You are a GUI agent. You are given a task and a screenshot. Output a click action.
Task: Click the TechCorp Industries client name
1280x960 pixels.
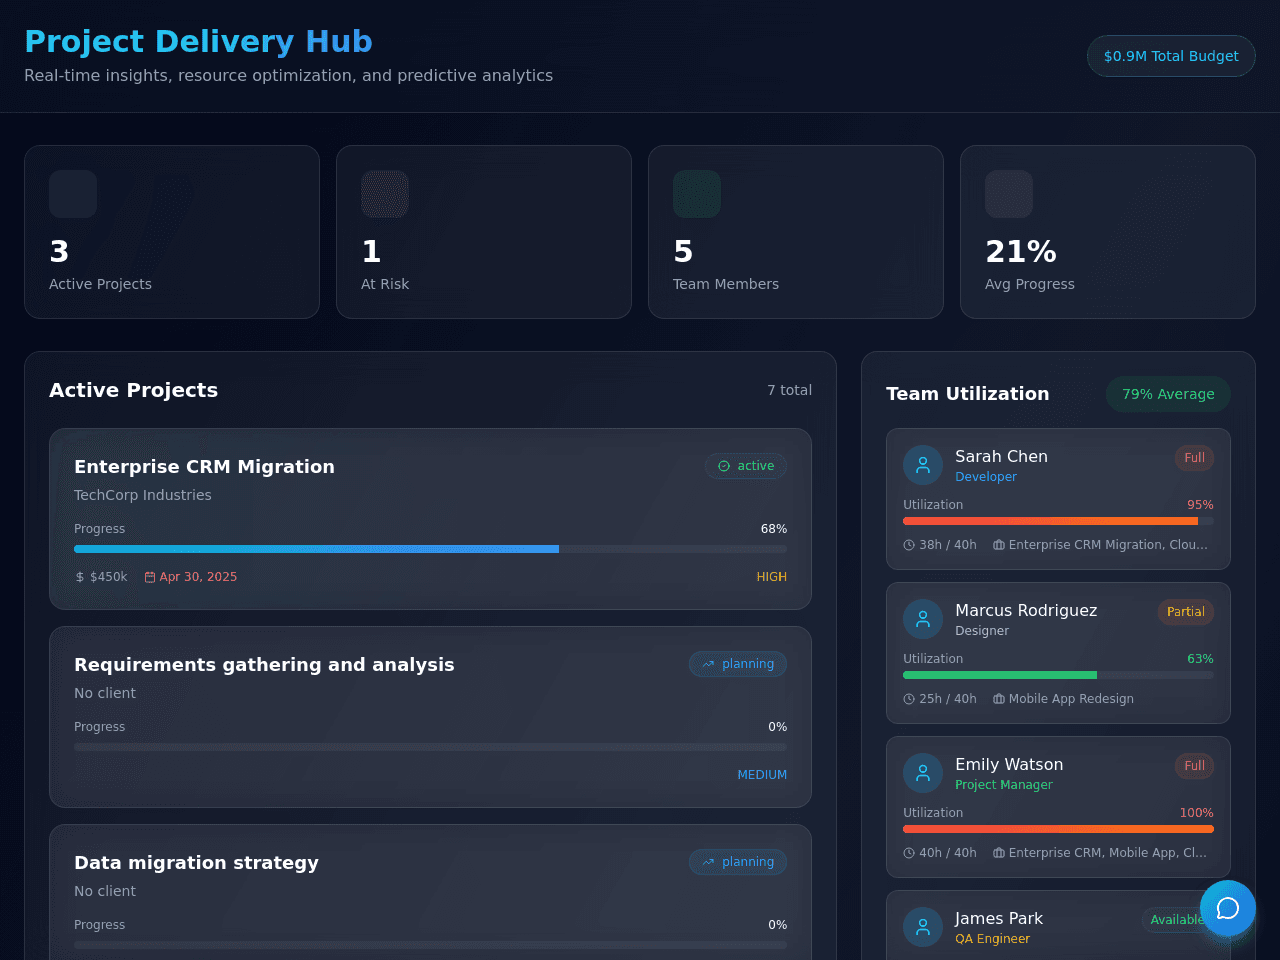point(143,495)
